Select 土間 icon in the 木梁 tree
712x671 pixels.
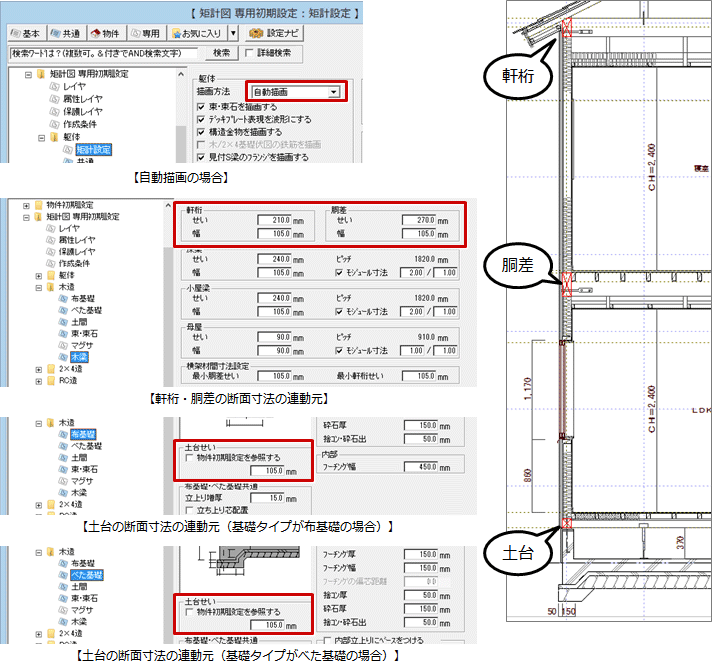(x=63, y=322)
